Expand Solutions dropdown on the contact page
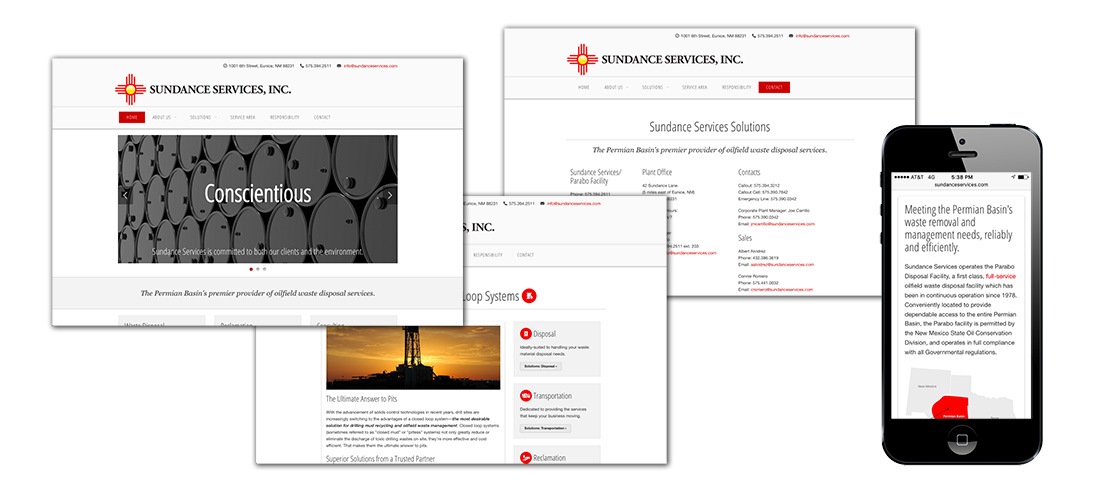Viewport: 1100px width, 500px height. (655, 88)
